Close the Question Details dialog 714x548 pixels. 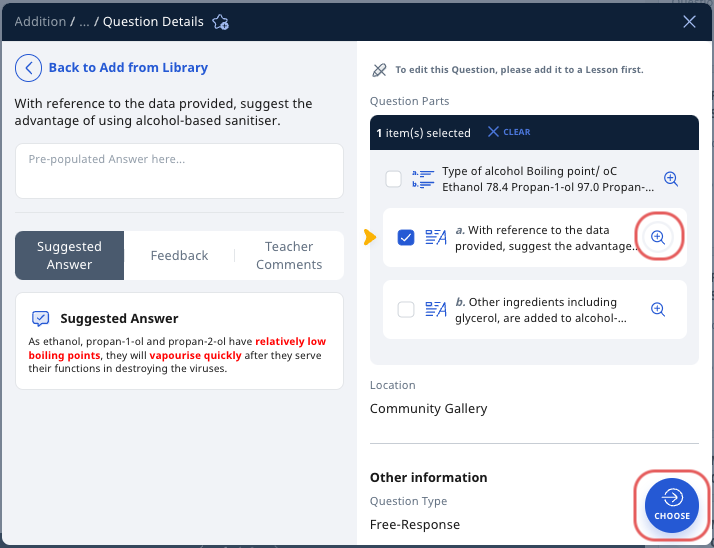pyautogui.click(x=689, y=22)
